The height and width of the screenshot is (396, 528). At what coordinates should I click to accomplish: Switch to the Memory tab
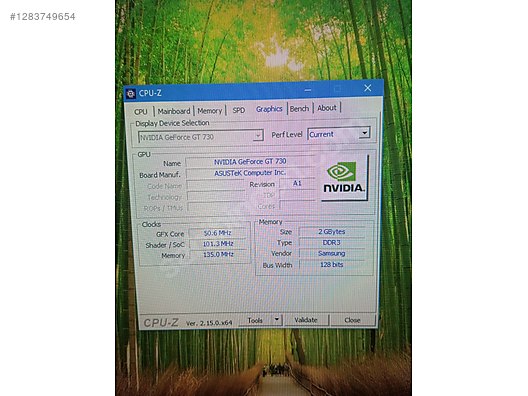pyautogui.click(x=209, y=111)
